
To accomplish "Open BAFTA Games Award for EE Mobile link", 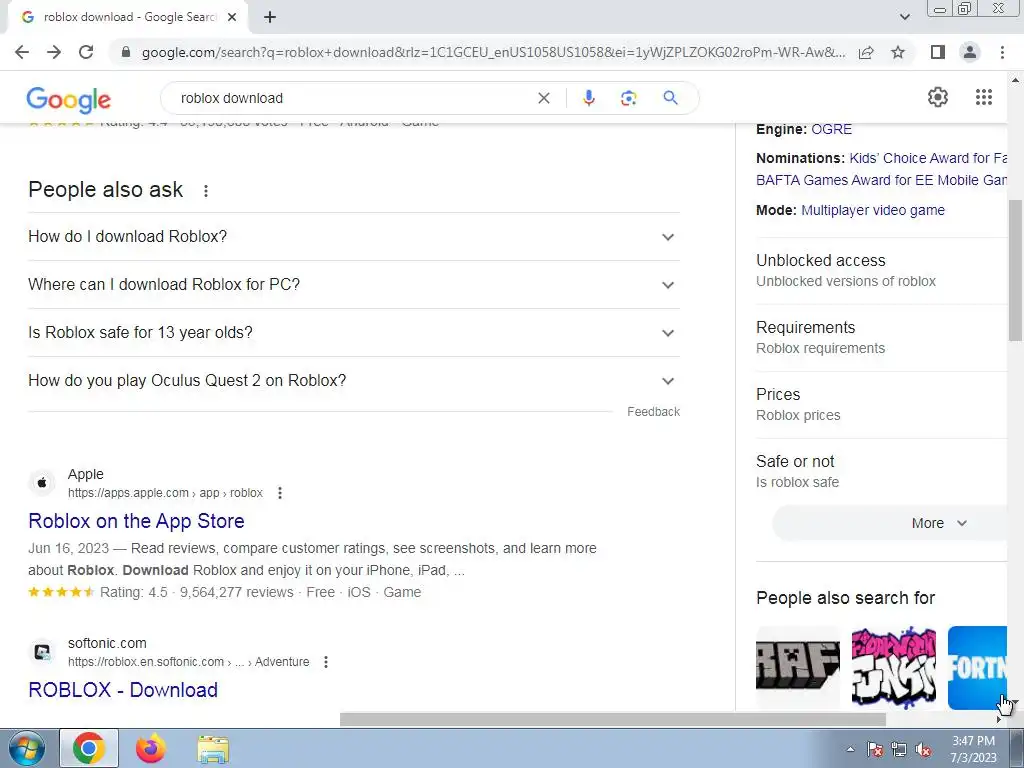I will tap(882, 180).
